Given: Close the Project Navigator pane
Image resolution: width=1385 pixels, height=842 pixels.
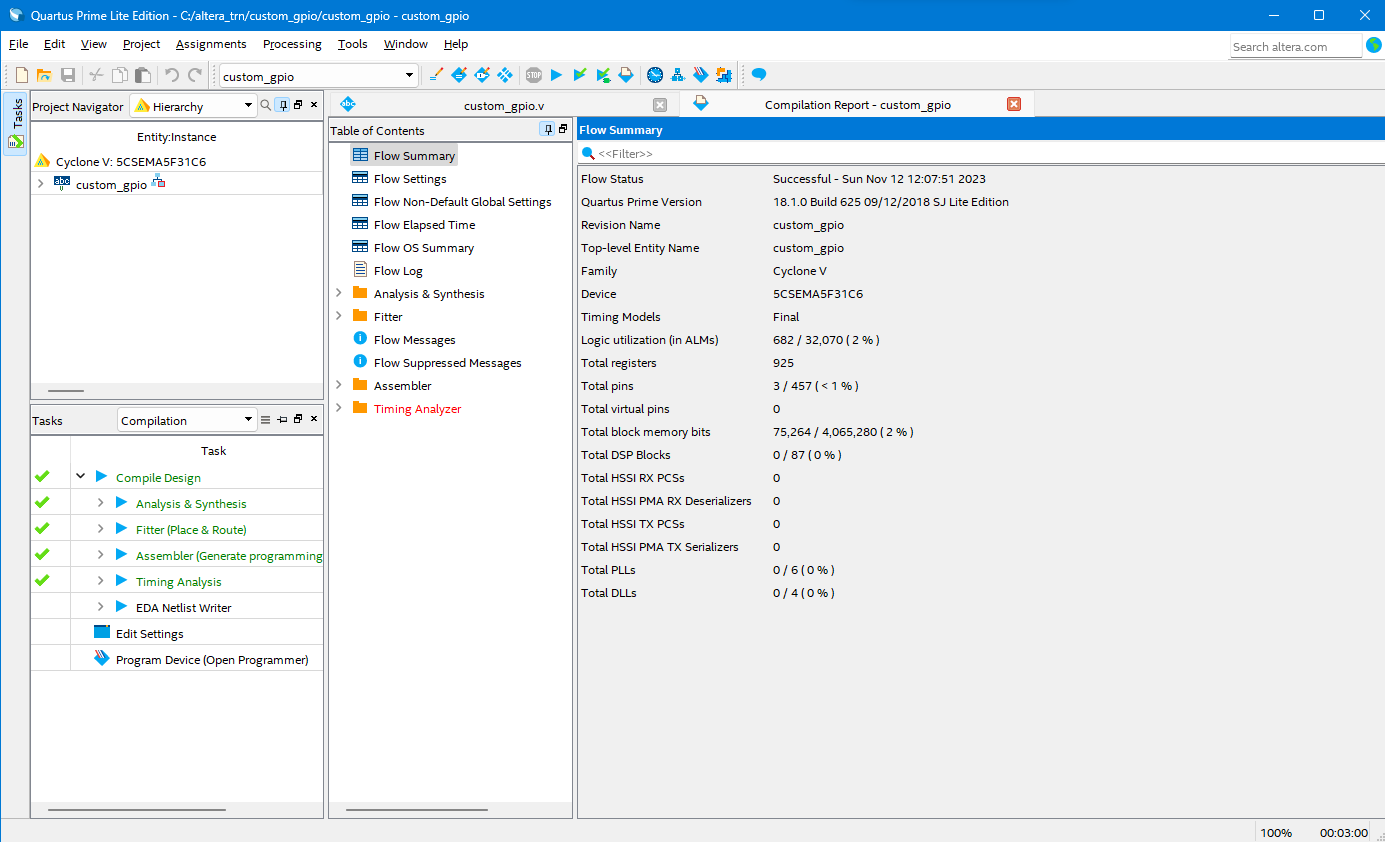Looking at the screenshot, I should (314, 105).
